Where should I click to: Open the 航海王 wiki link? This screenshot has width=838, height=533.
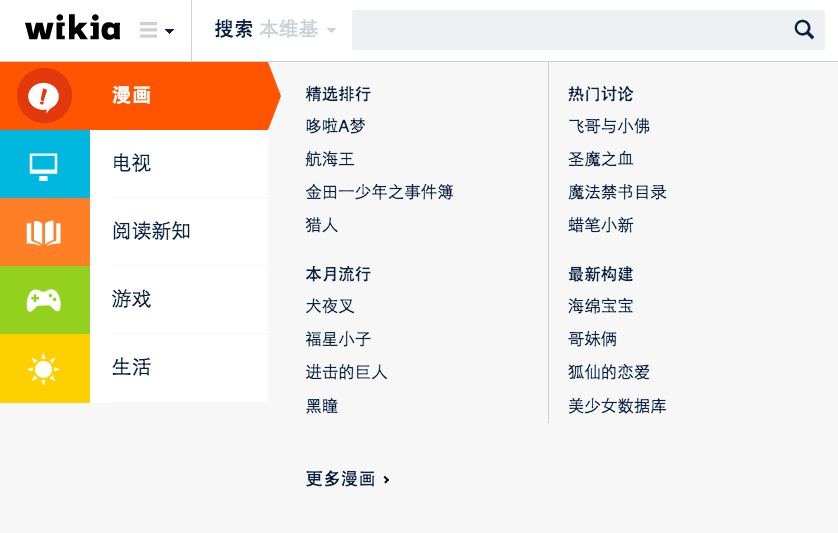point(330,159)
